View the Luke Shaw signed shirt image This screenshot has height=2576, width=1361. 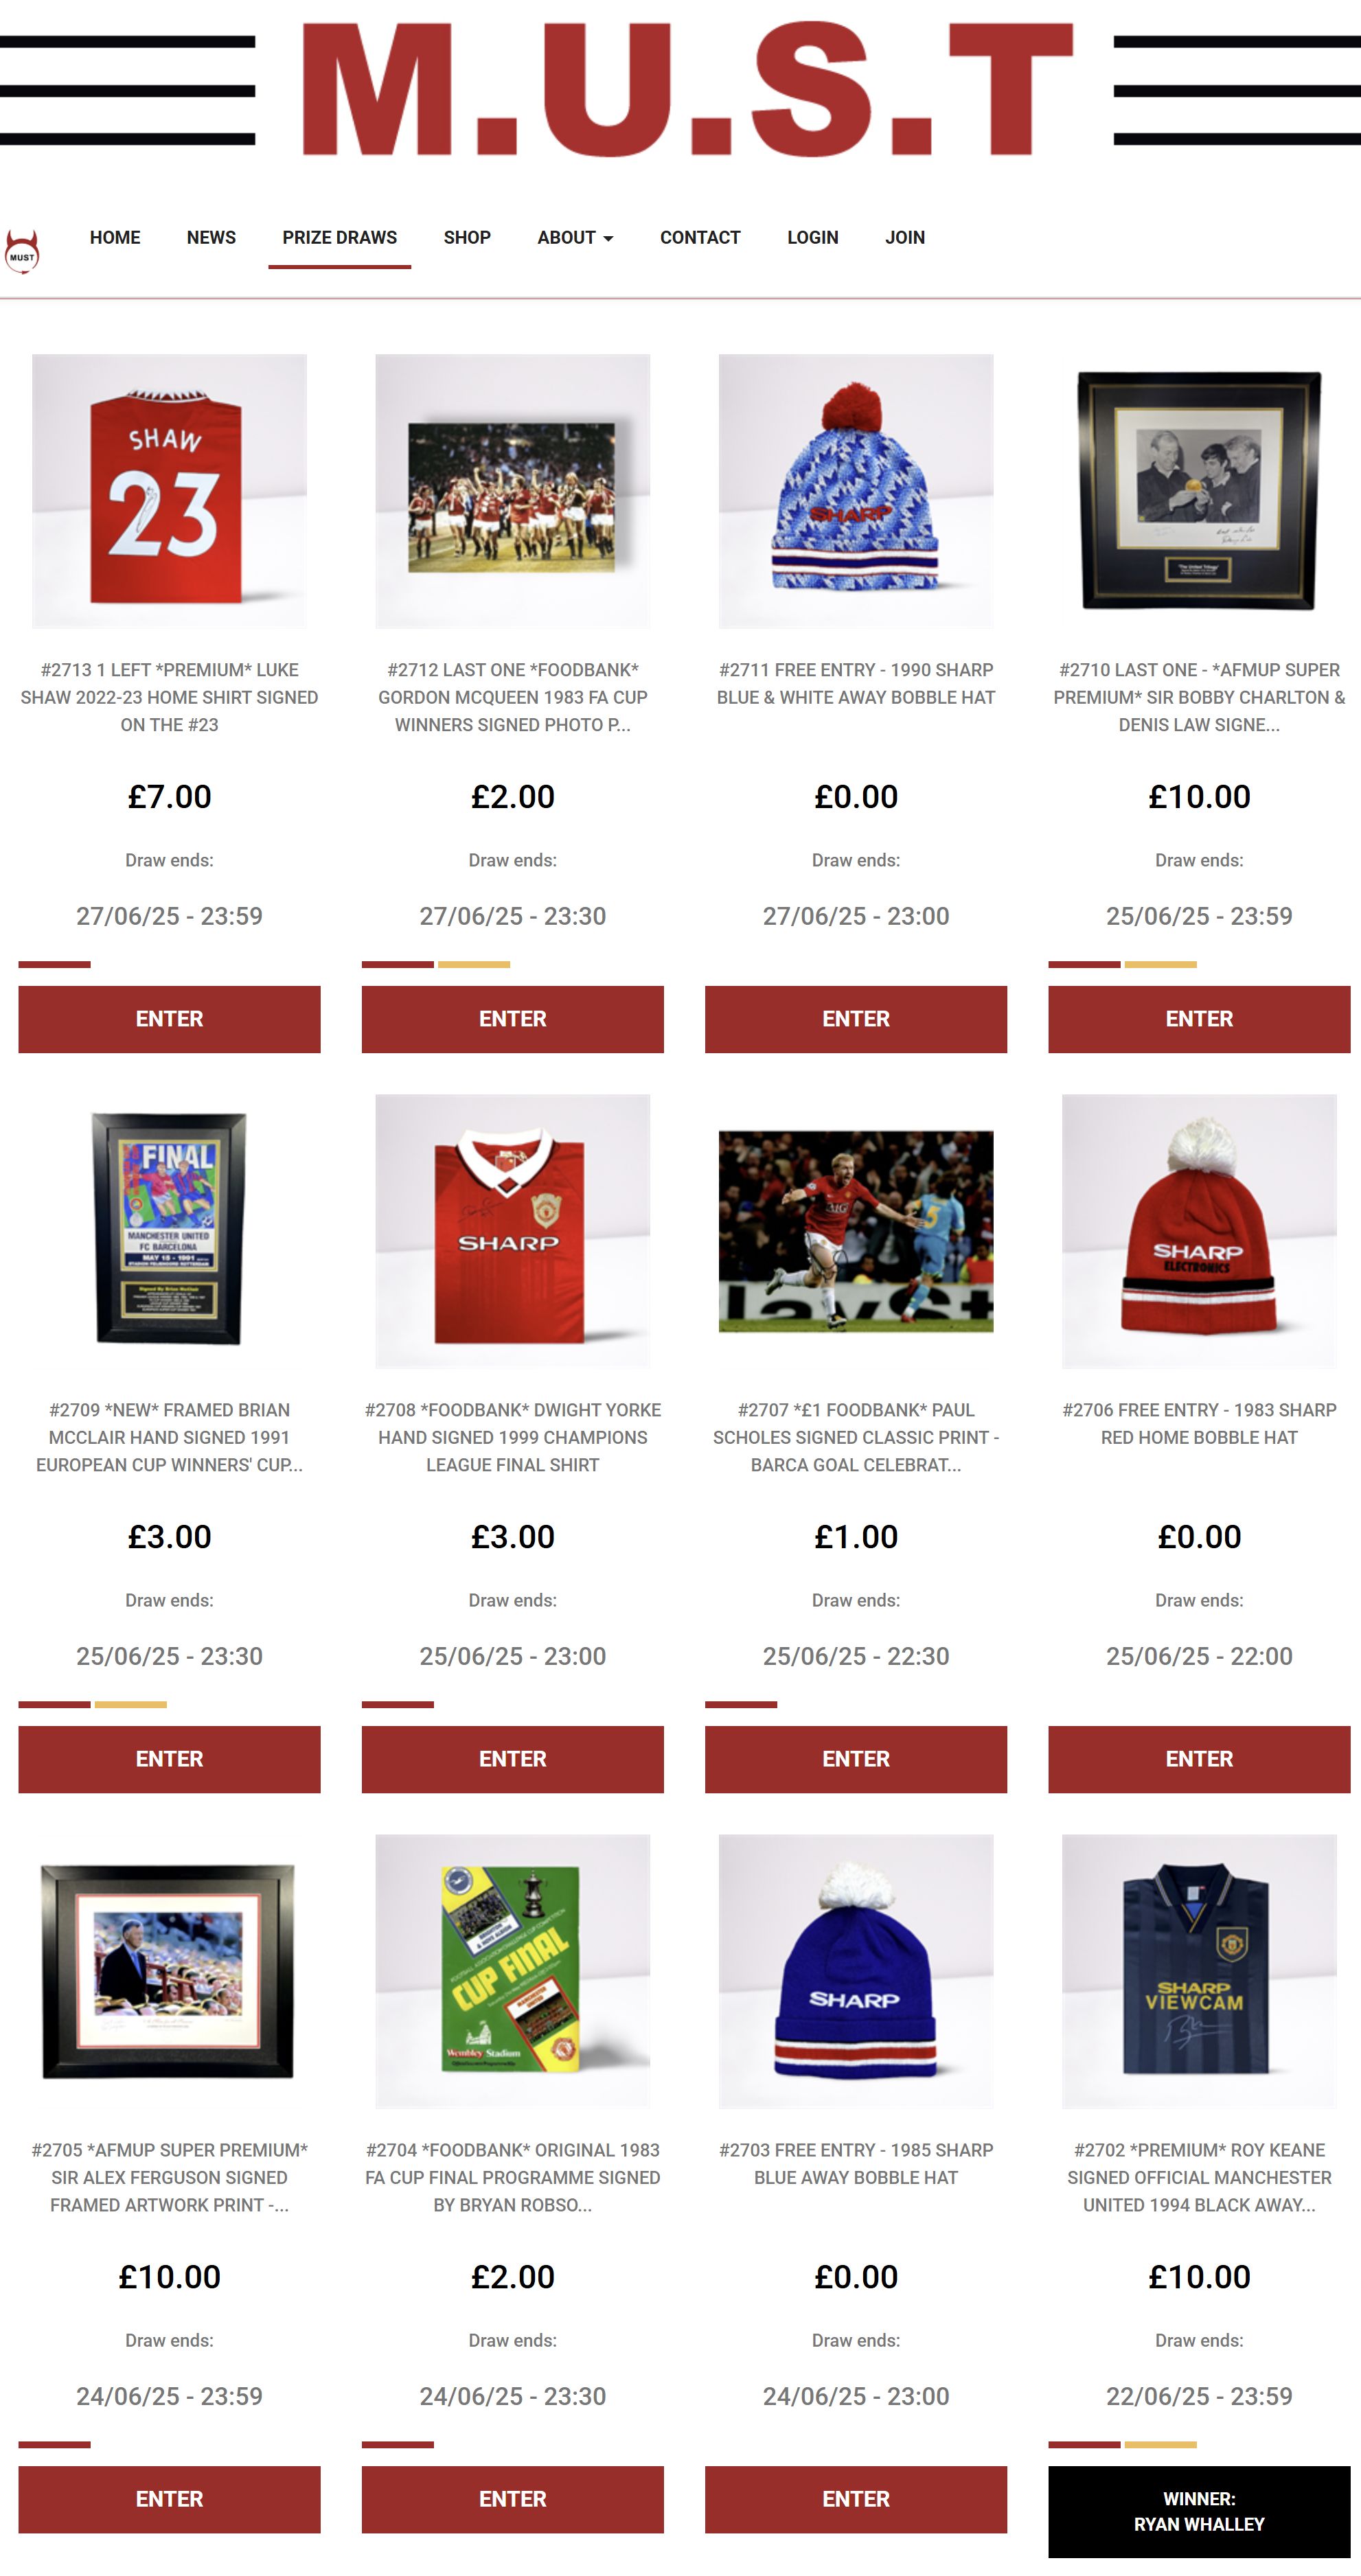(x=169, y=491)
